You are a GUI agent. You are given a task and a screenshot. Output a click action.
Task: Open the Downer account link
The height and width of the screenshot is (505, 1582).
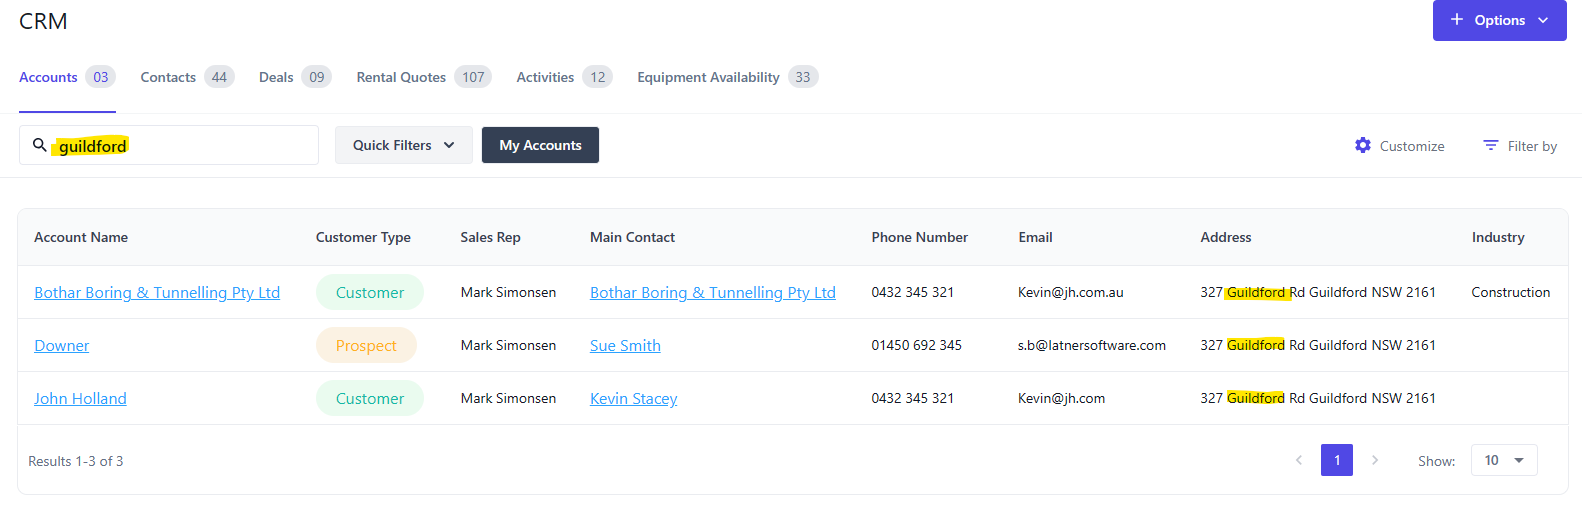[x=62, y=345]
